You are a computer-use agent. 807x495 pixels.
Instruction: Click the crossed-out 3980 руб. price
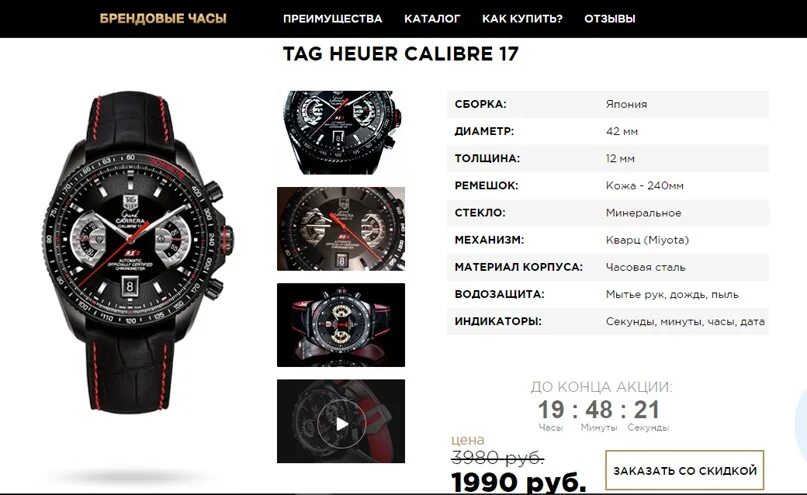[x=497, y=457]
